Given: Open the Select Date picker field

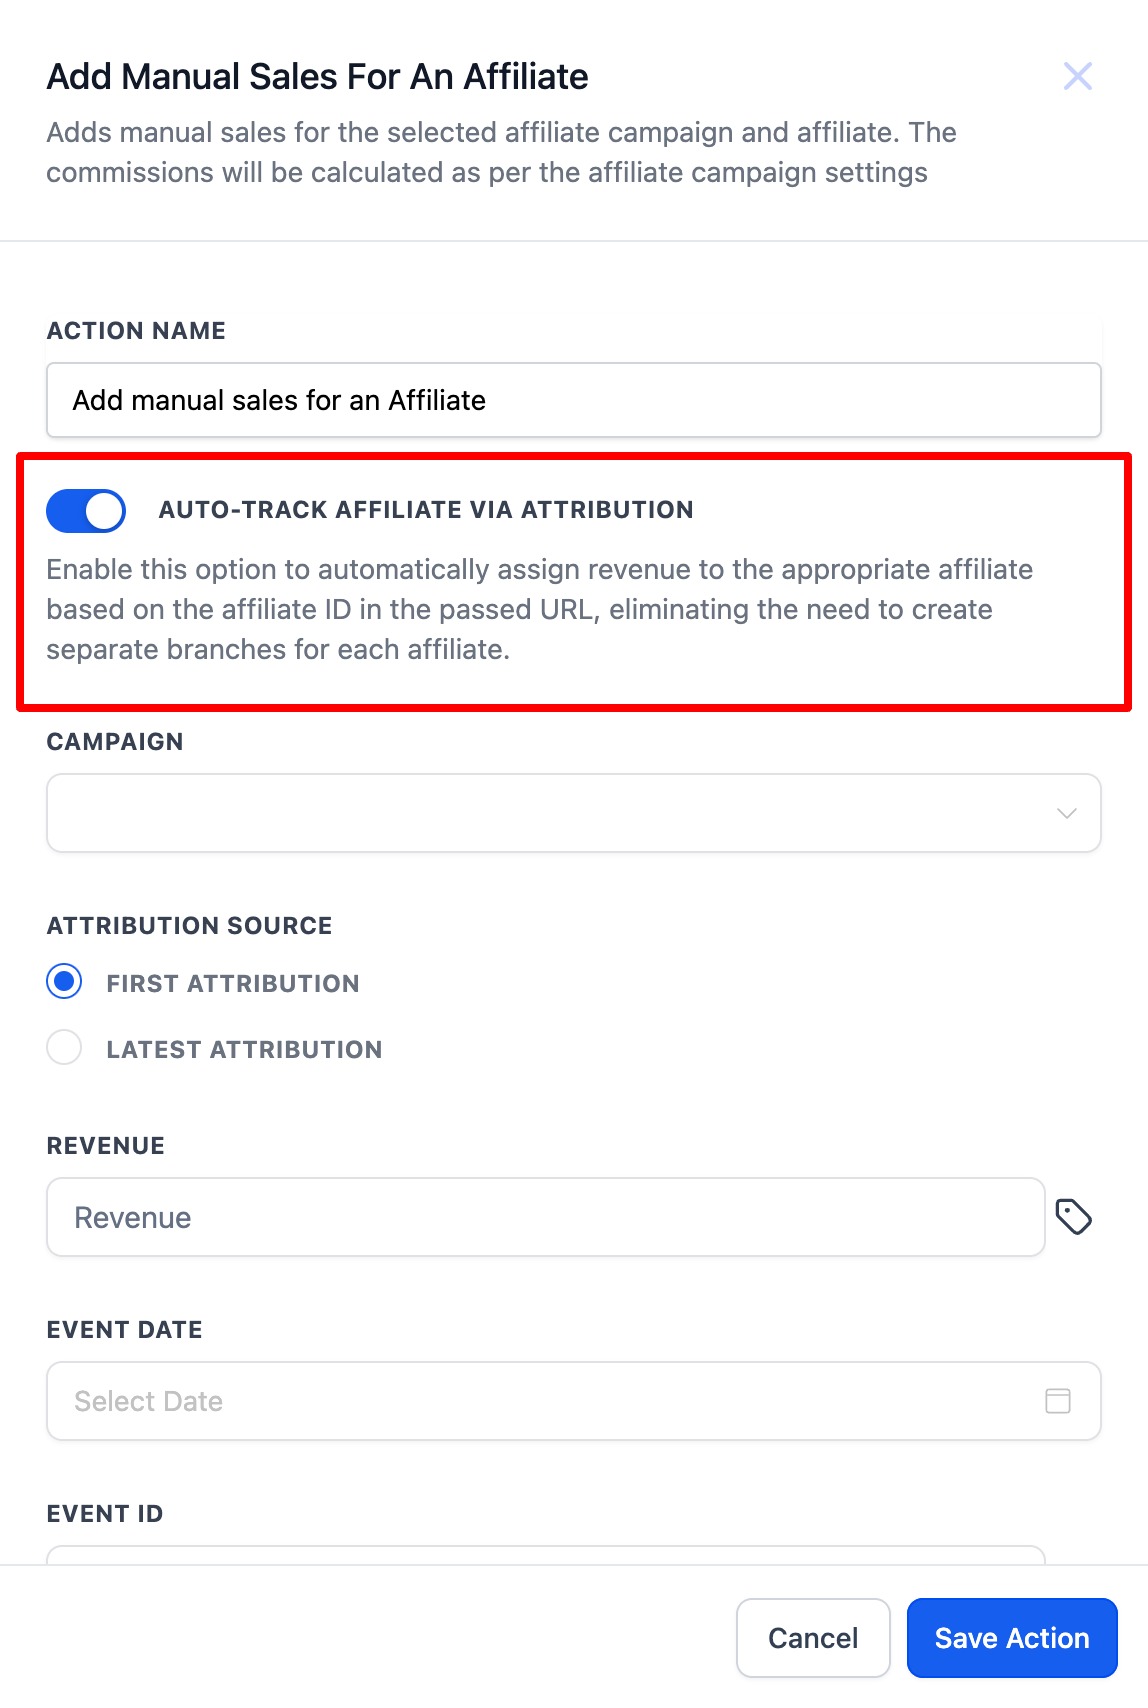Looking at the screenshot, I should click(574, 1401).
